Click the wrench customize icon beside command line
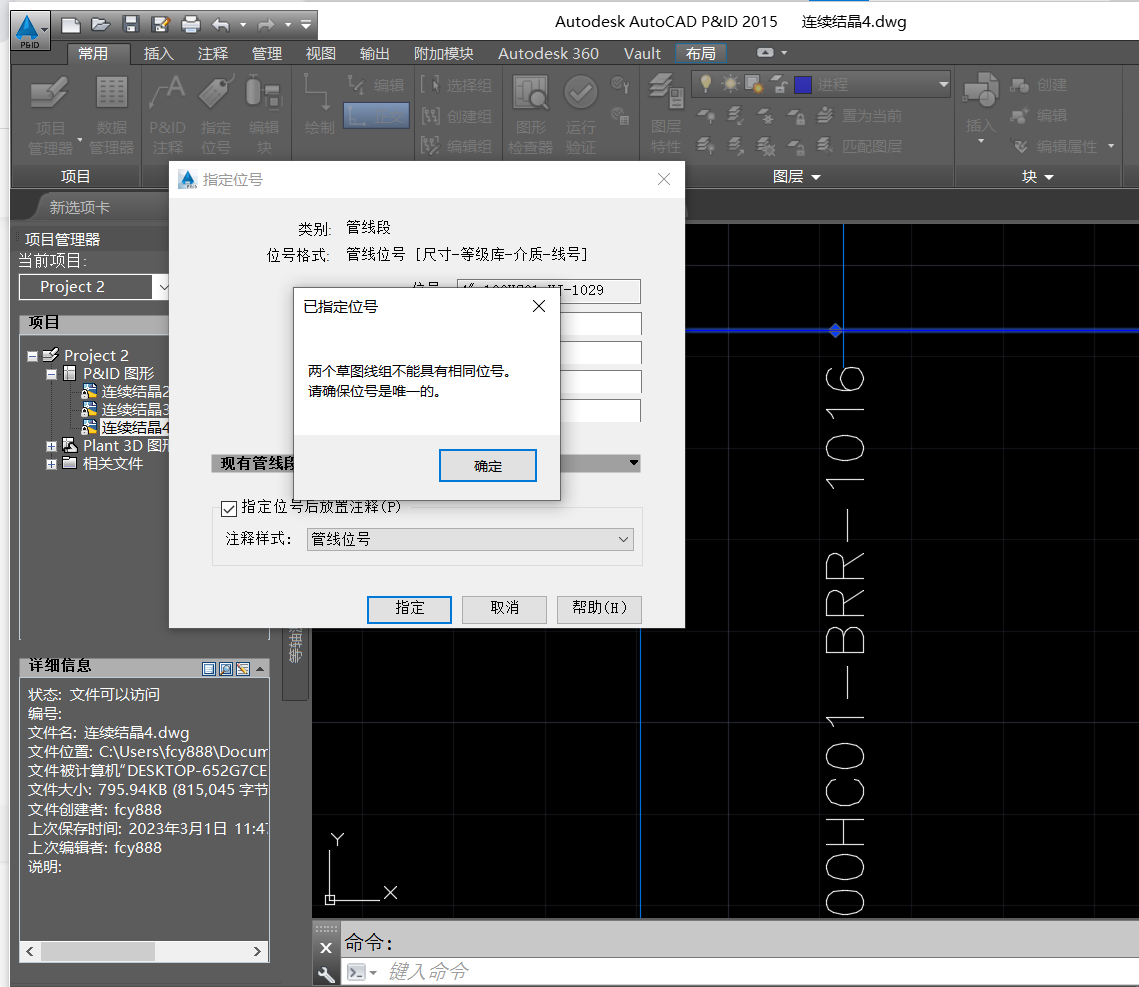1139x987 pixels. pos(326,973)
